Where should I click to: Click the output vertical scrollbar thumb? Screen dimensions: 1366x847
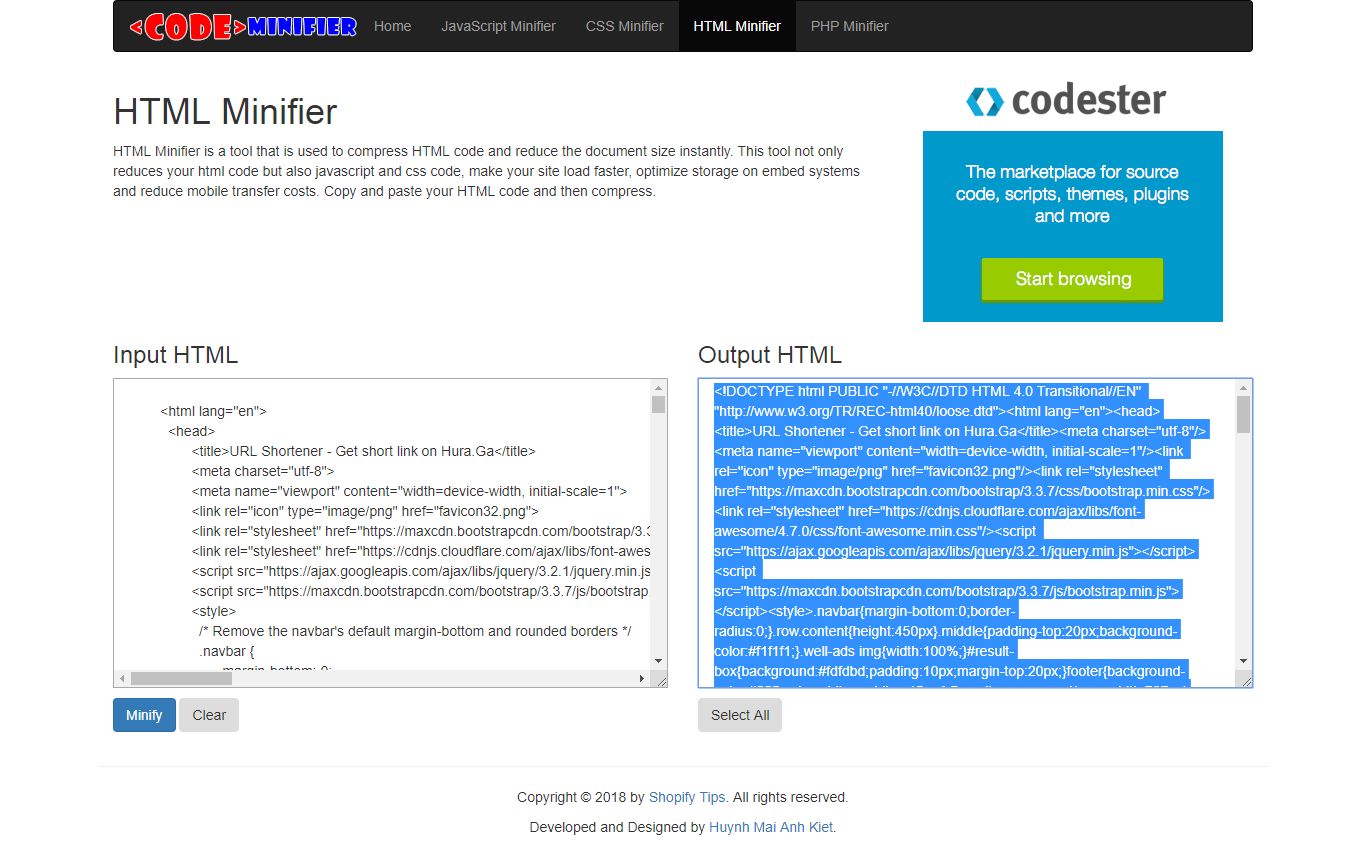coord(1243,414)
